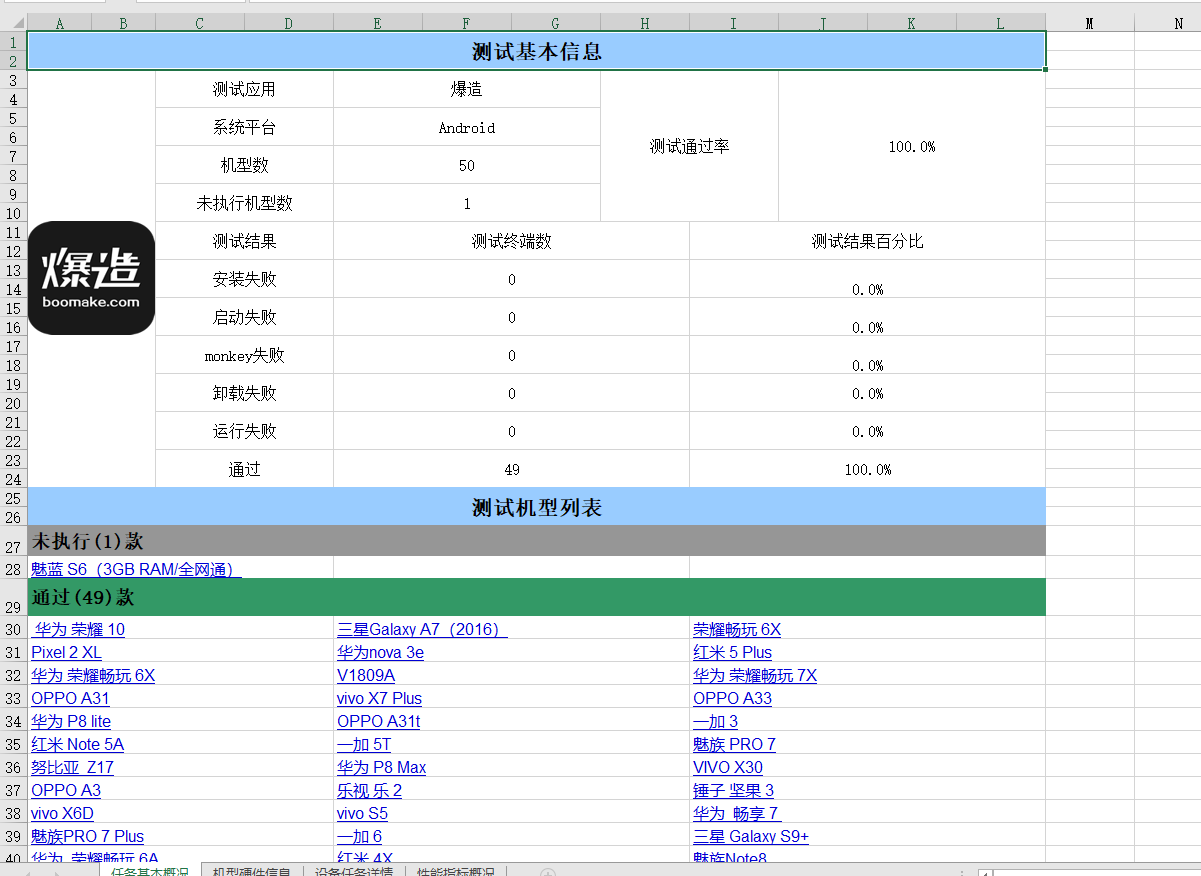The image size is (1201, 876).
Task: Open the 红米 Note 5A link
Action: pos(77,744)
